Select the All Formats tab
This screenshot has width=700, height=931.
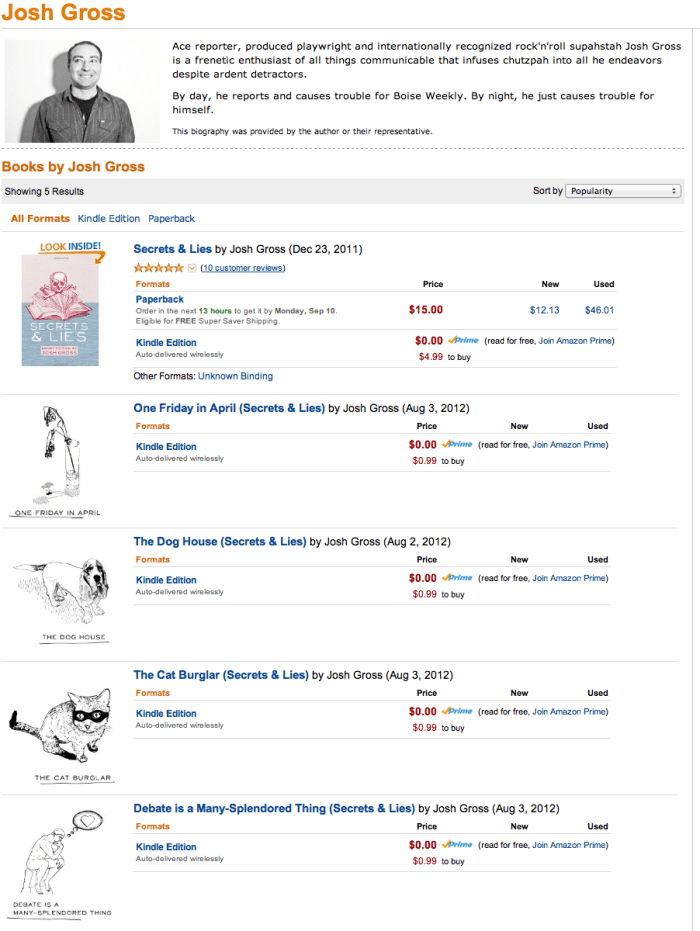pos(40,218)
